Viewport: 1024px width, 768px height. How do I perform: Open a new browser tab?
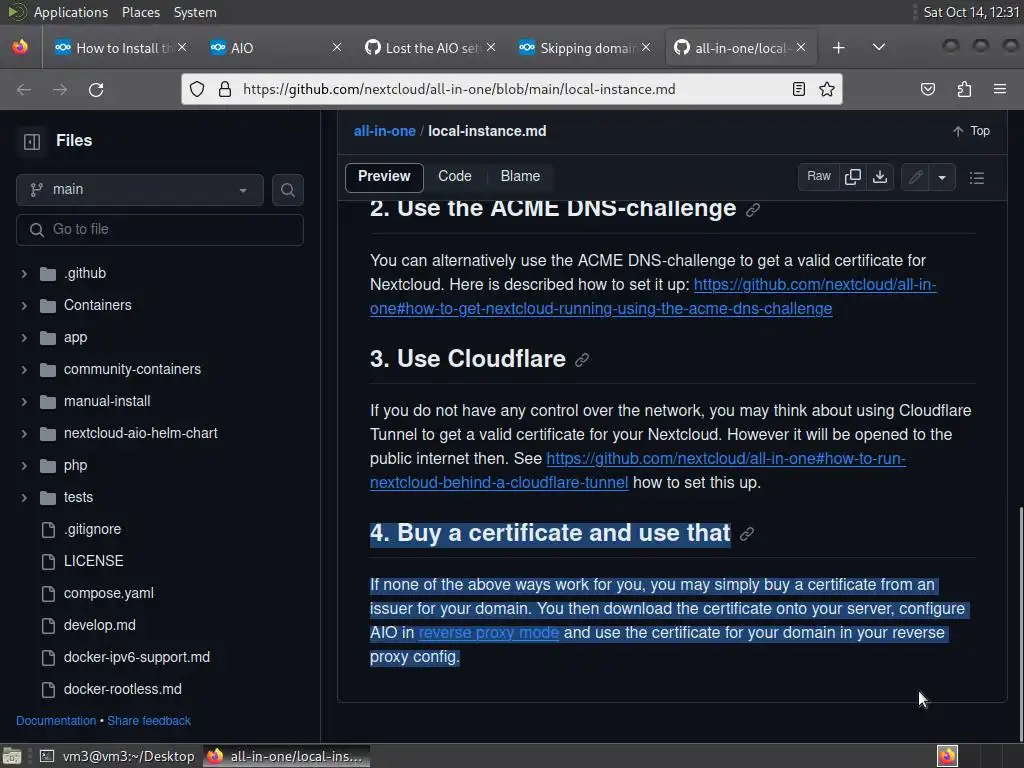(839, 48)
